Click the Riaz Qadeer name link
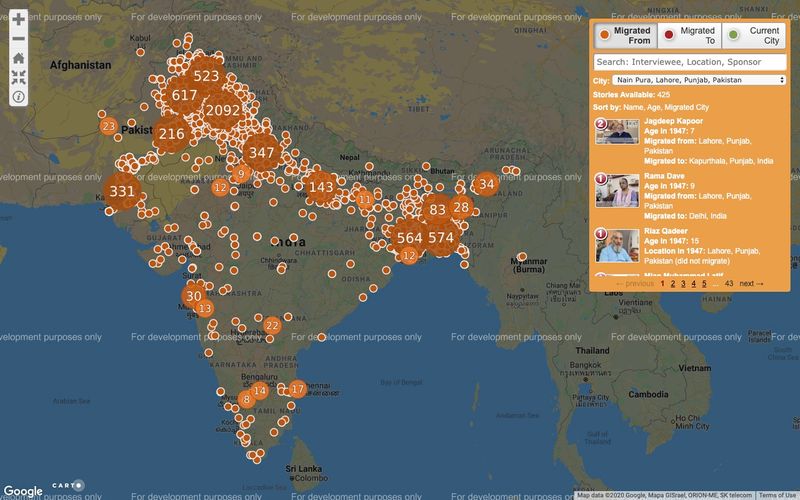The image size is (800, 500). 665,231
